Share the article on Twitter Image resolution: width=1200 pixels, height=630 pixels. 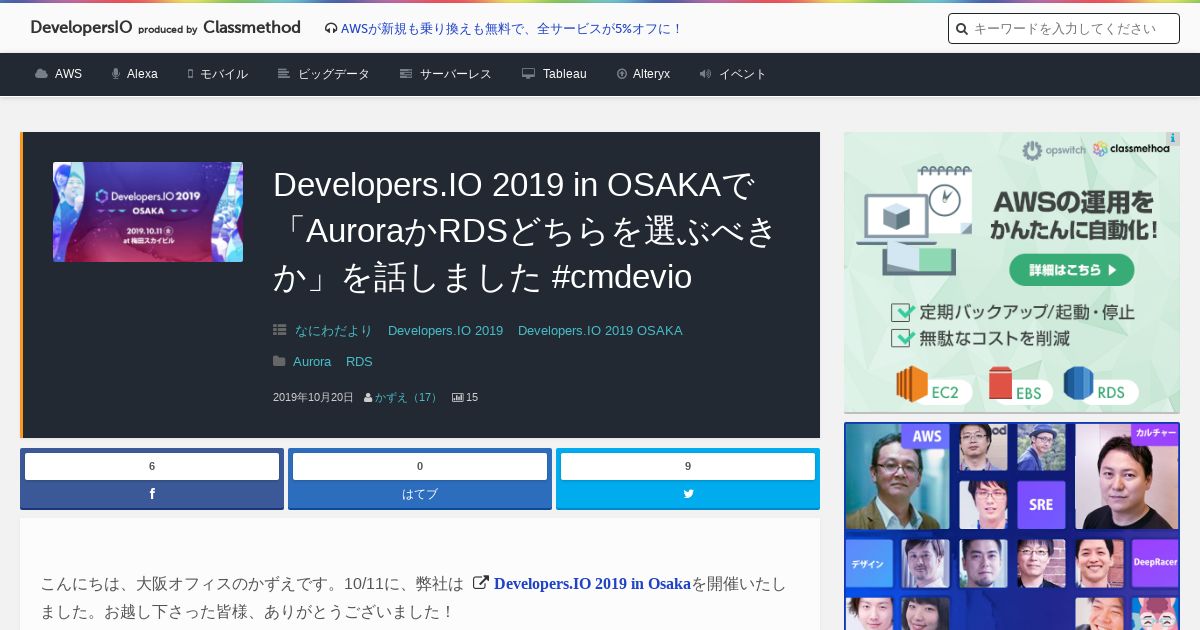coord(688,494)
